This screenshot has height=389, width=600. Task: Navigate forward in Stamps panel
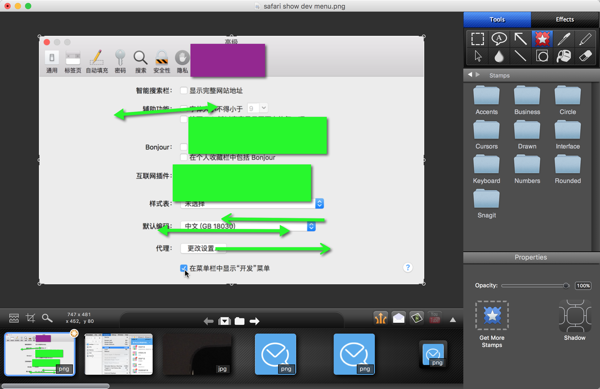point(478,75)
